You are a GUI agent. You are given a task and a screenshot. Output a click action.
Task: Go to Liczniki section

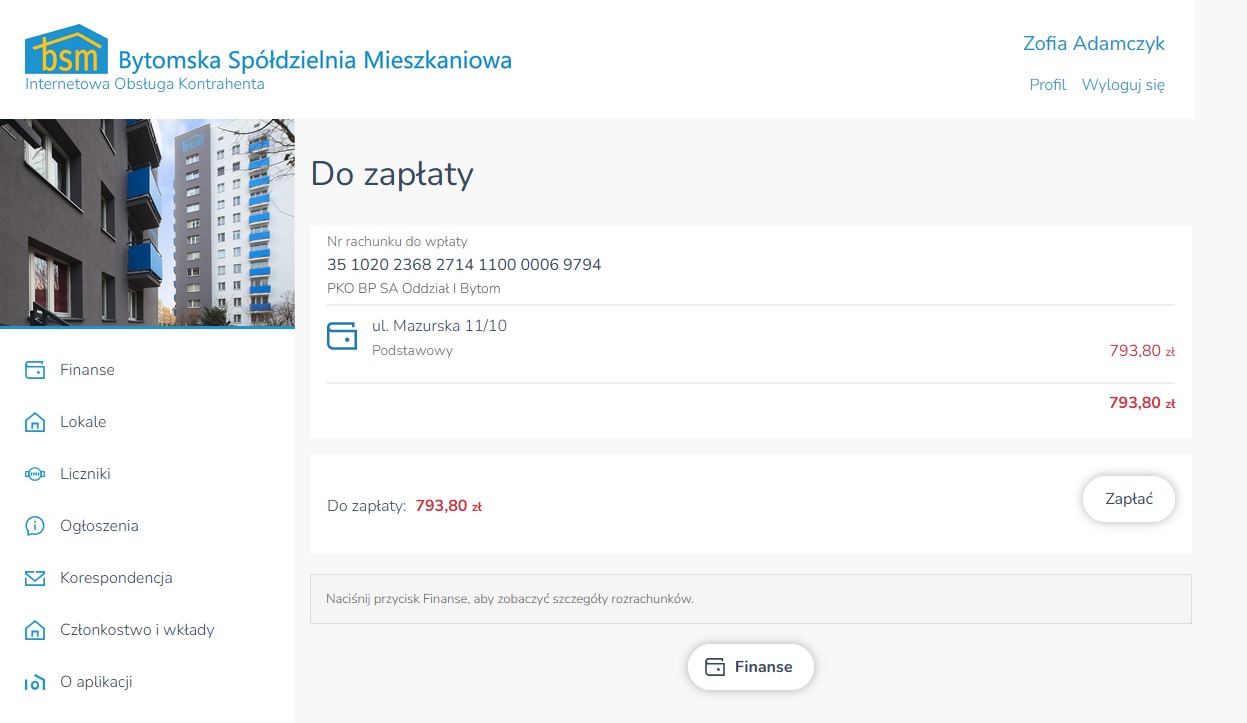pos(85,474)
